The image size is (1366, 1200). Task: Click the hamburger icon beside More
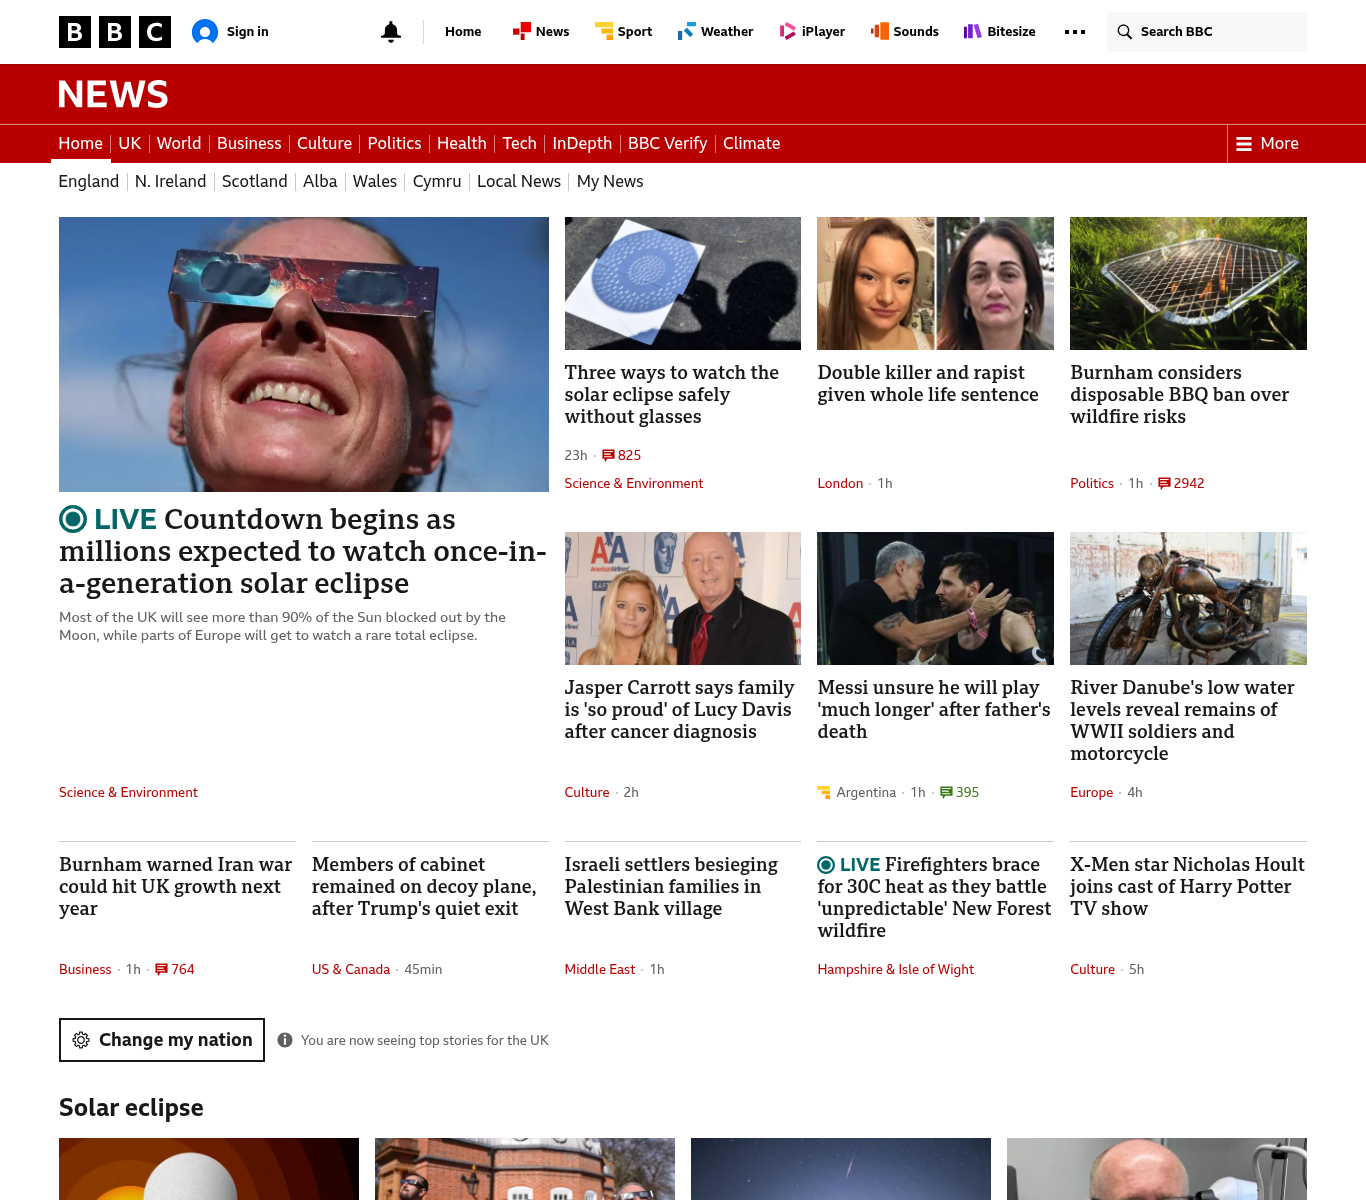(1244, 144)
